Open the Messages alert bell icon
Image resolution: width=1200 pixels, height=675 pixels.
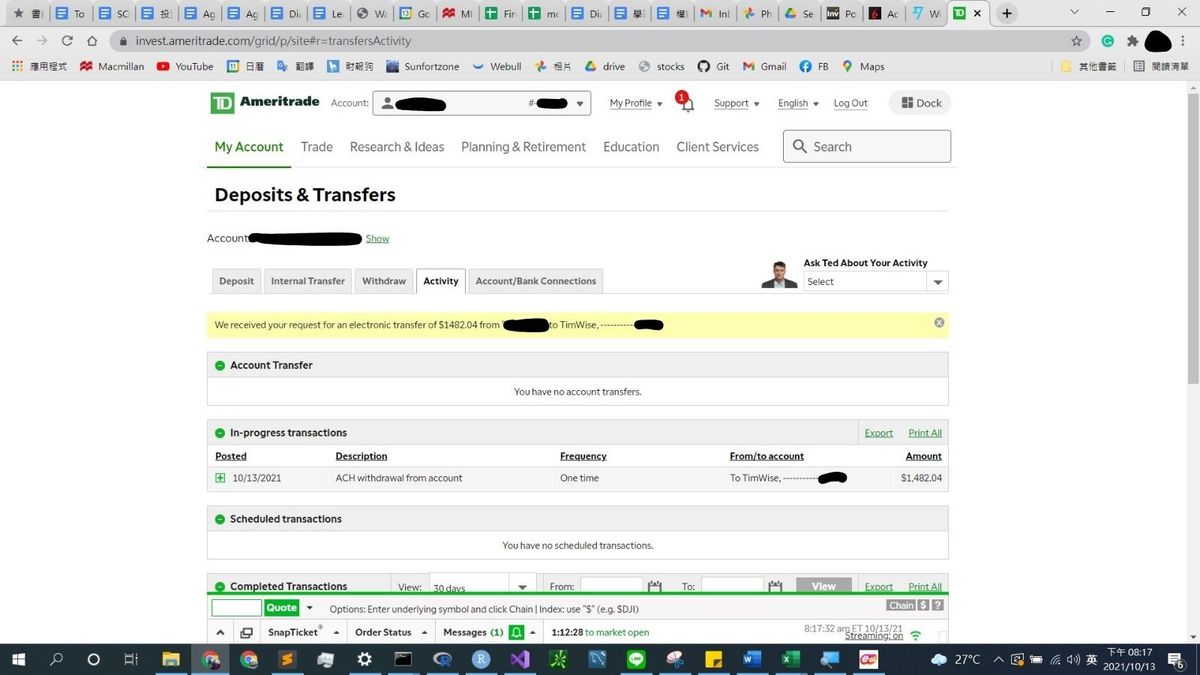tap(516, 633)
